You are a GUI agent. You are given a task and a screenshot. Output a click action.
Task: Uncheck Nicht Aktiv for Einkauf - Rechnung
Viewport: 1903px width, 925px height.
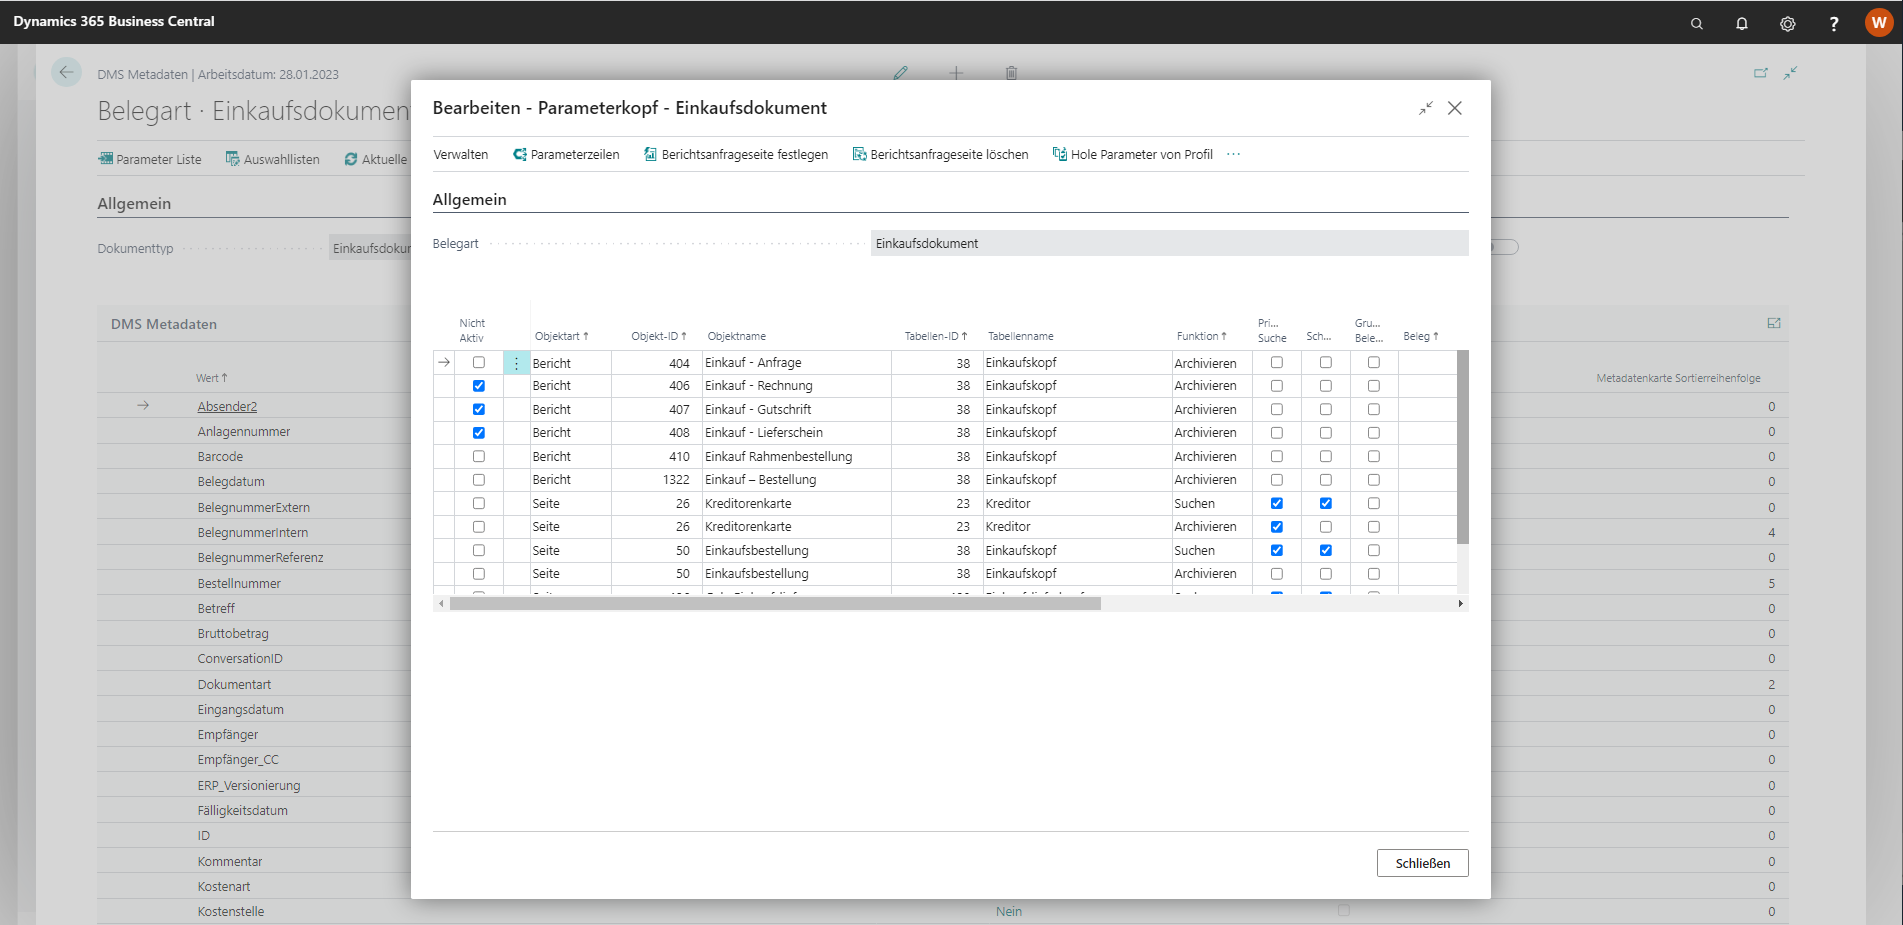pos(479,386)
